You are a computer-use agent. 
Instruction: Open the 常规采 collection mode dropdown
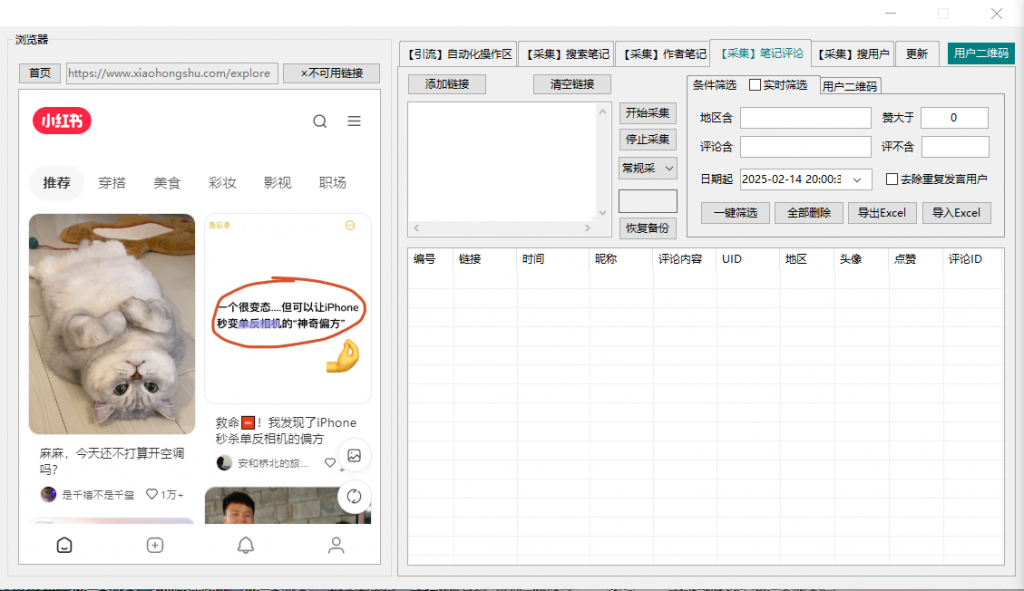coord(647,168)
